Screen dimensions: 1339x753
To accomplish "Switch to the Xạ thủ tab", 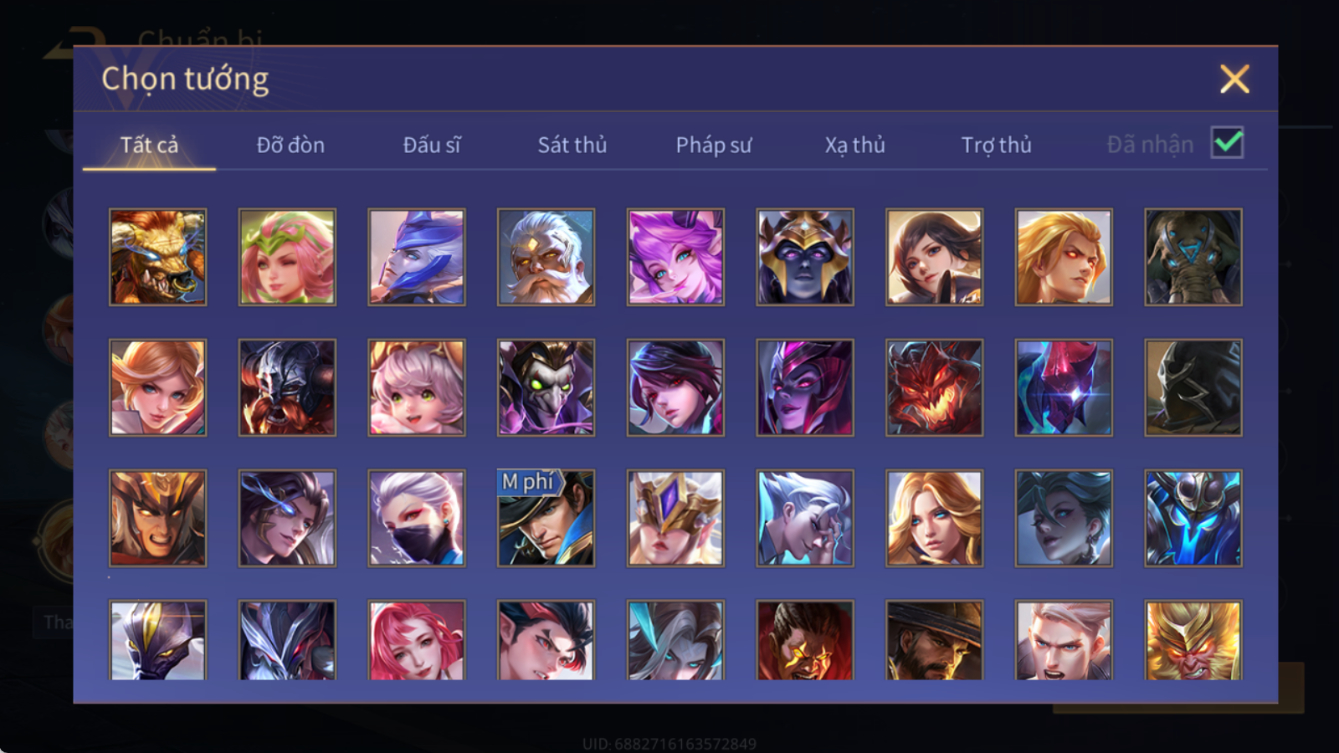I will (855, 145).
